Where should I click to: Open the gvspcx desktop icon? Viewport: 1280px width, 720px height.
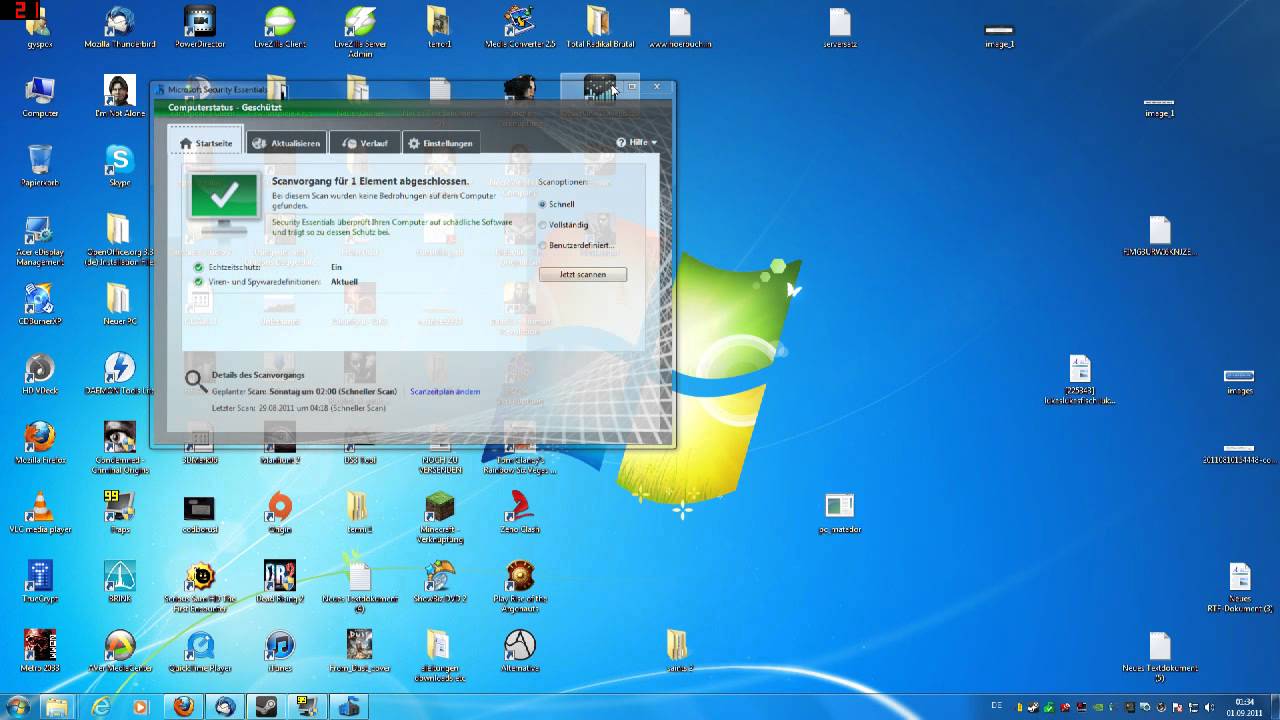pyautogui.click(x=40, y=28)
